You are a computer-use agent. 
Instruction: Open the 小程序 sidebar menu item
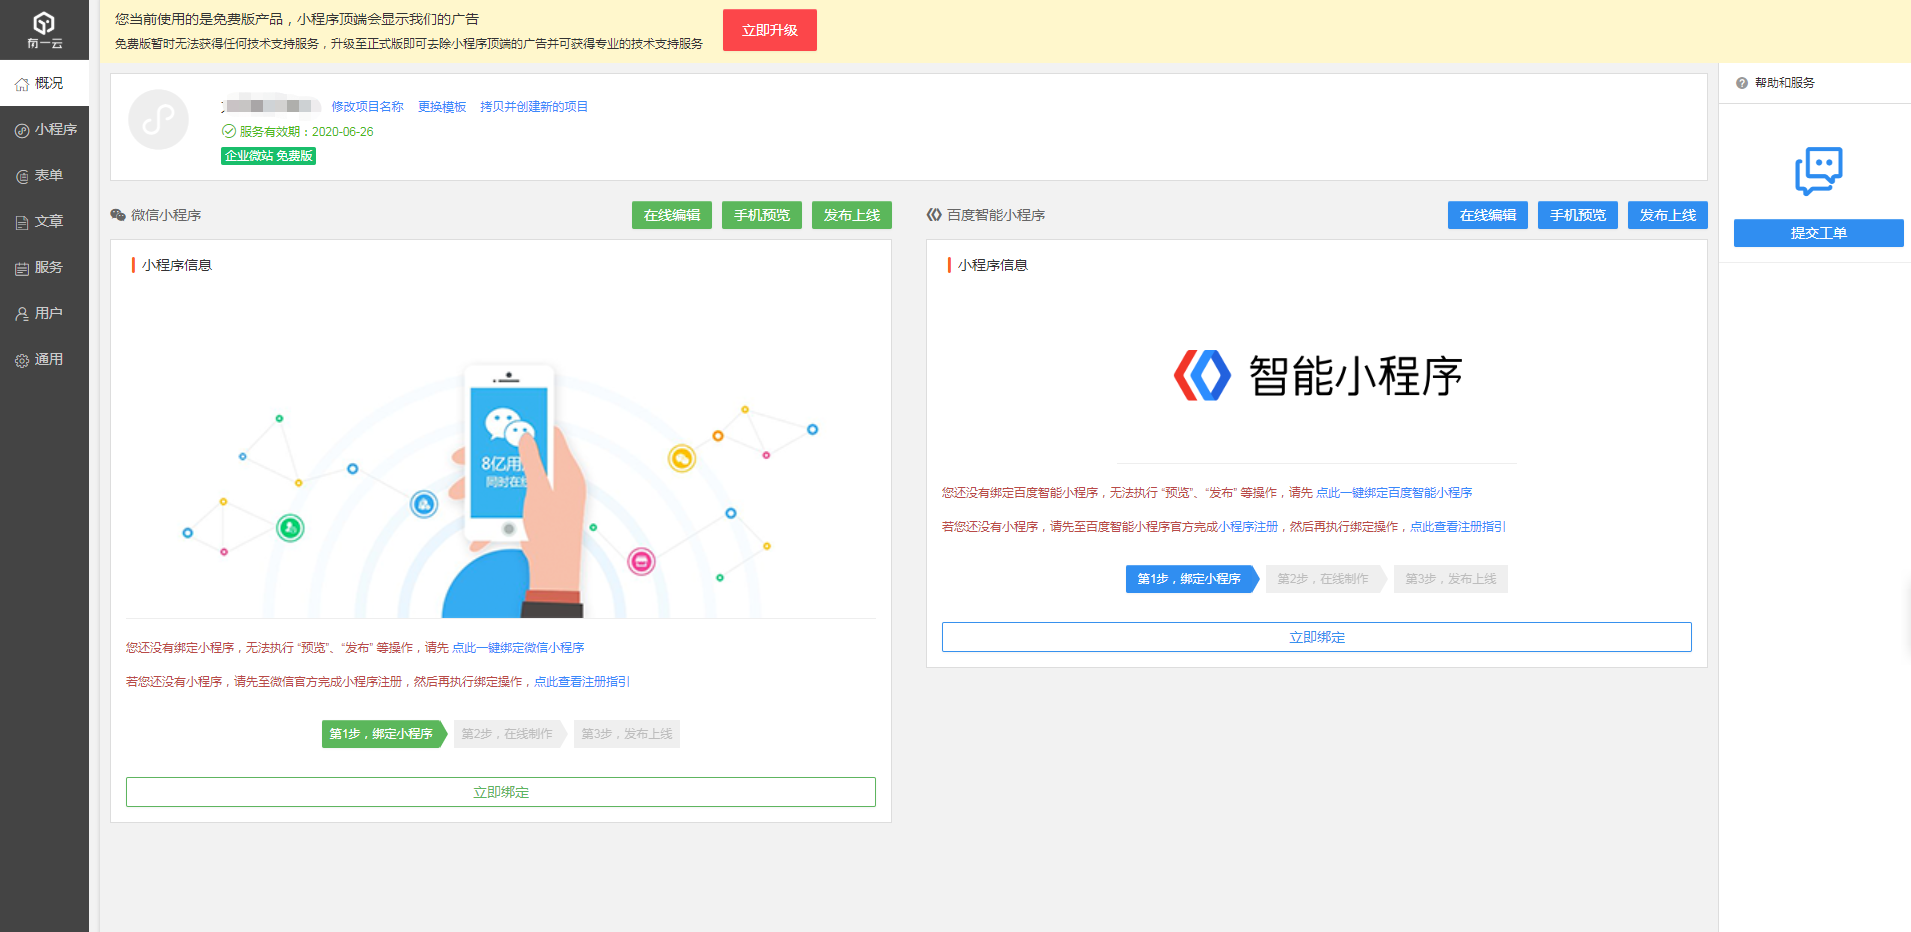coord(44,129)
